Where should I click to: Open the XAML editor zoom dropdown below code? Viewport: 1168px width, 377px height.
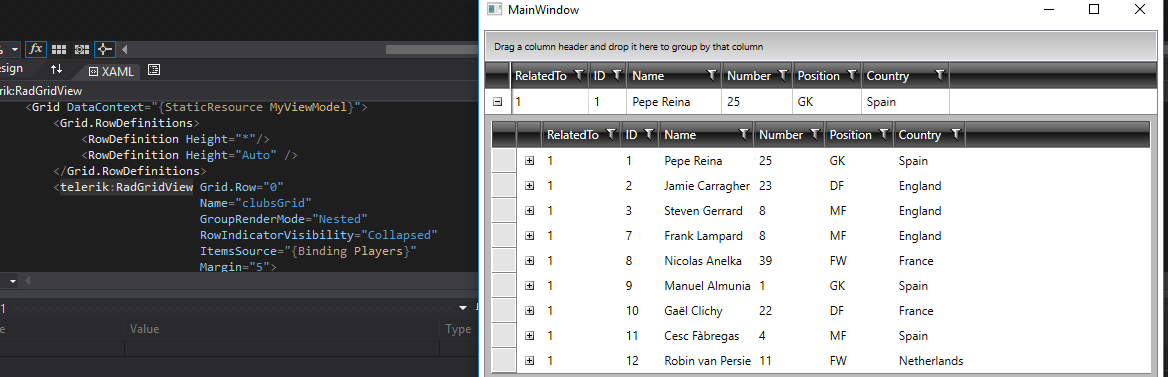[13, 282]
